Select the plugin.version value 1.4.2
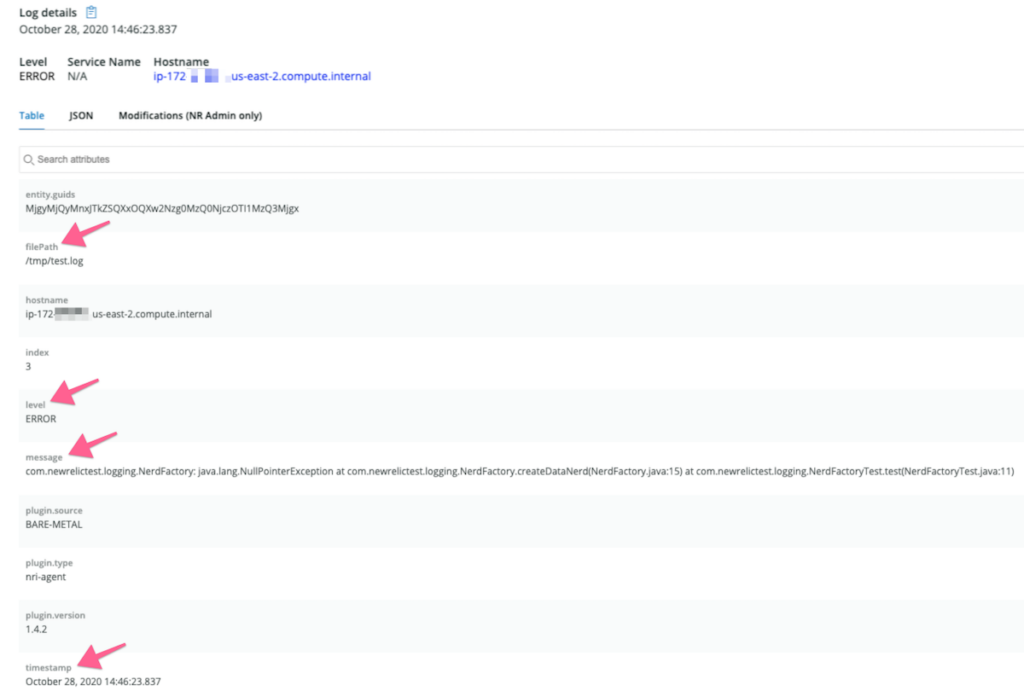The width and height of the screenshot is (1024, 697). [x=36, y=629]
